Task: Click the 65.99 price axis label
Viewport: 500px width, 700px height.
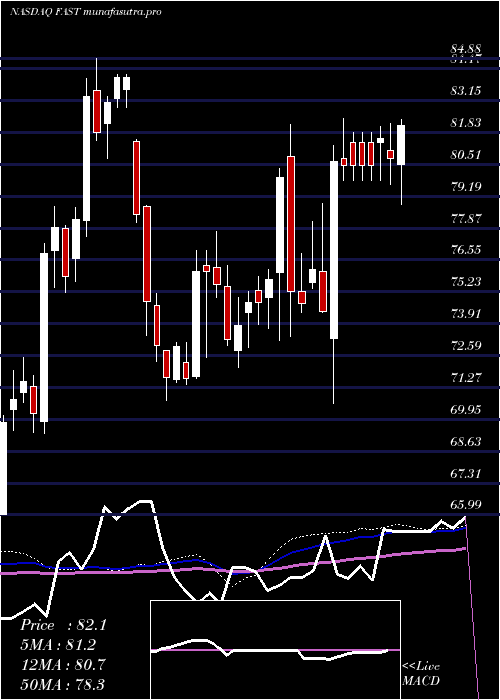Action: click(x=466, y=505)
